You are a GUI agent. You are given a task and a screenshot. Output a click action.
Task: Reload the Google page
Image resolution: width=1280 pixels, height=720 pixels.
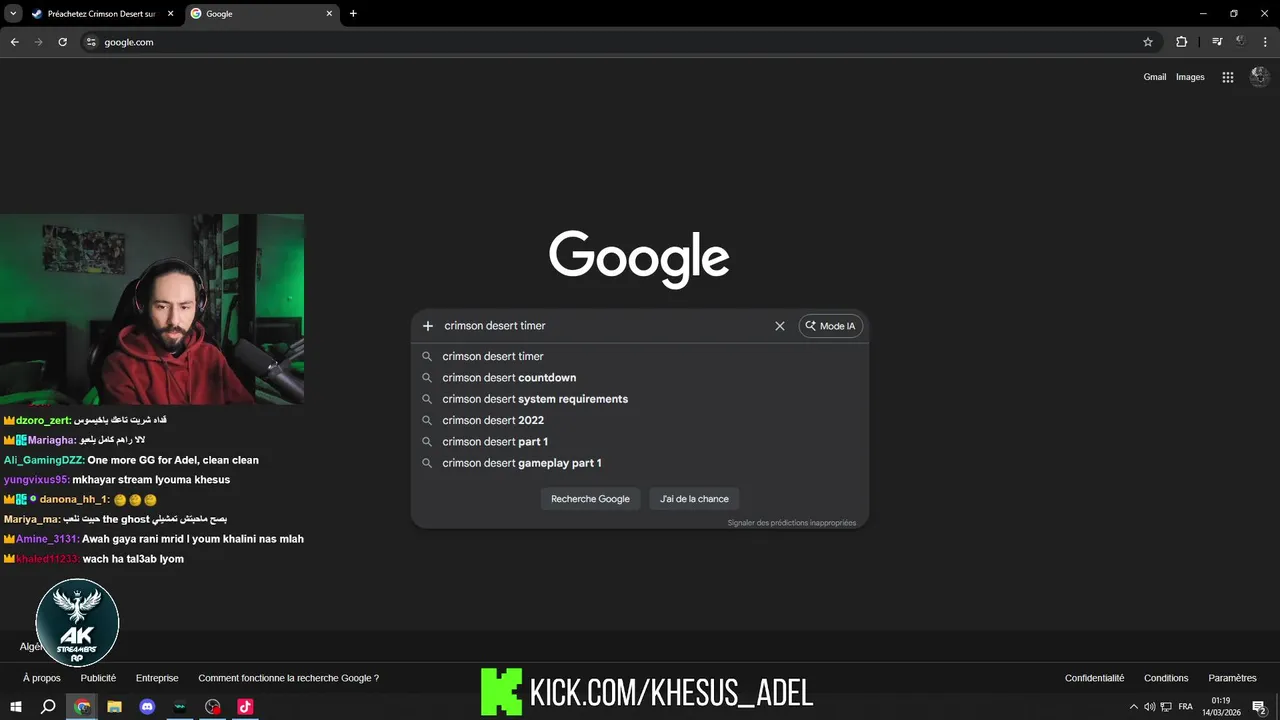coord(62,42)
